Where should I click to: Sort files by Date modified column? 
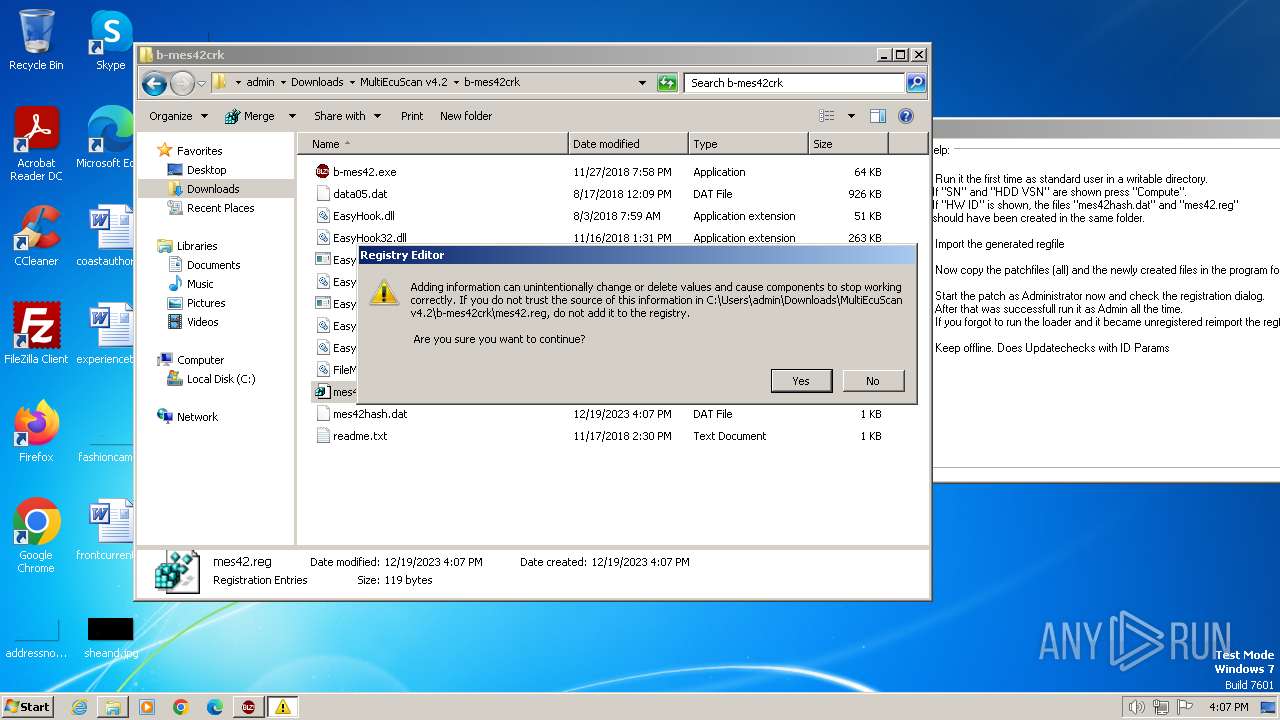627,144
